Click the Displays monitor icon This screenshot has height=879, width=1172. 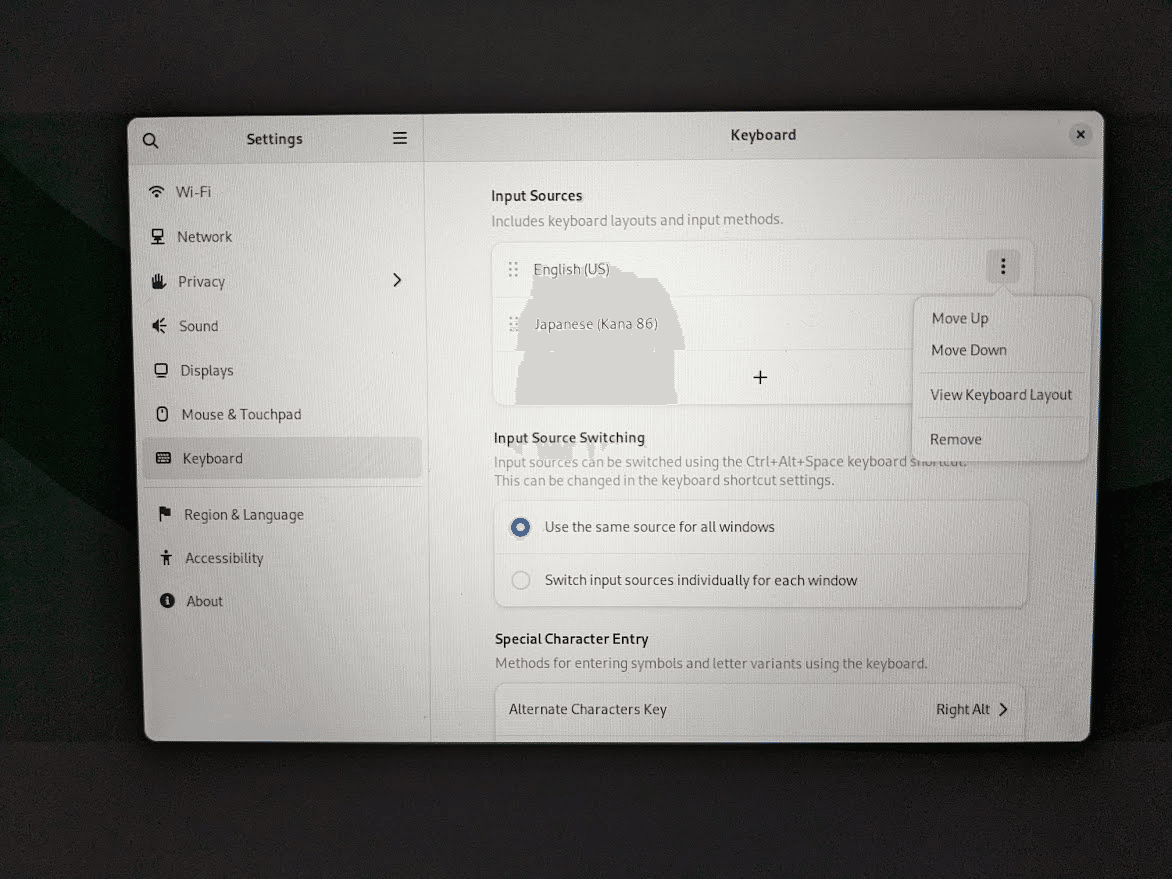161,370
